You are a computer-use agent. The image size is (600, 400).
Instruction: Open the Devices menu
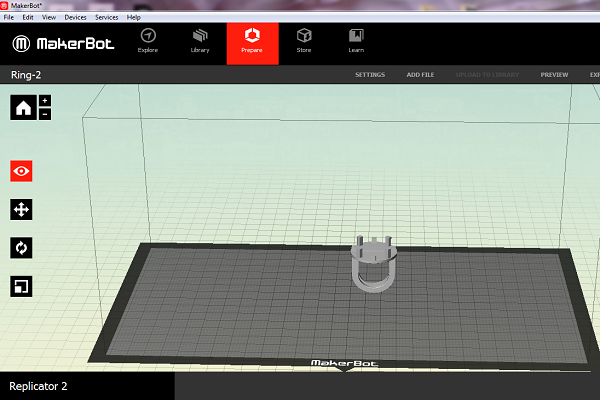click(x=75, y=17)
